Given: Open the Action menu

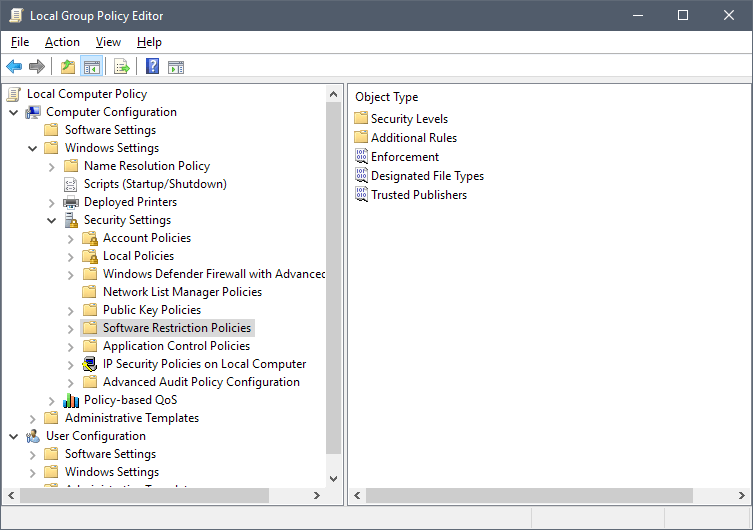Looking at the screenshot, I should [x=62, y=42].
